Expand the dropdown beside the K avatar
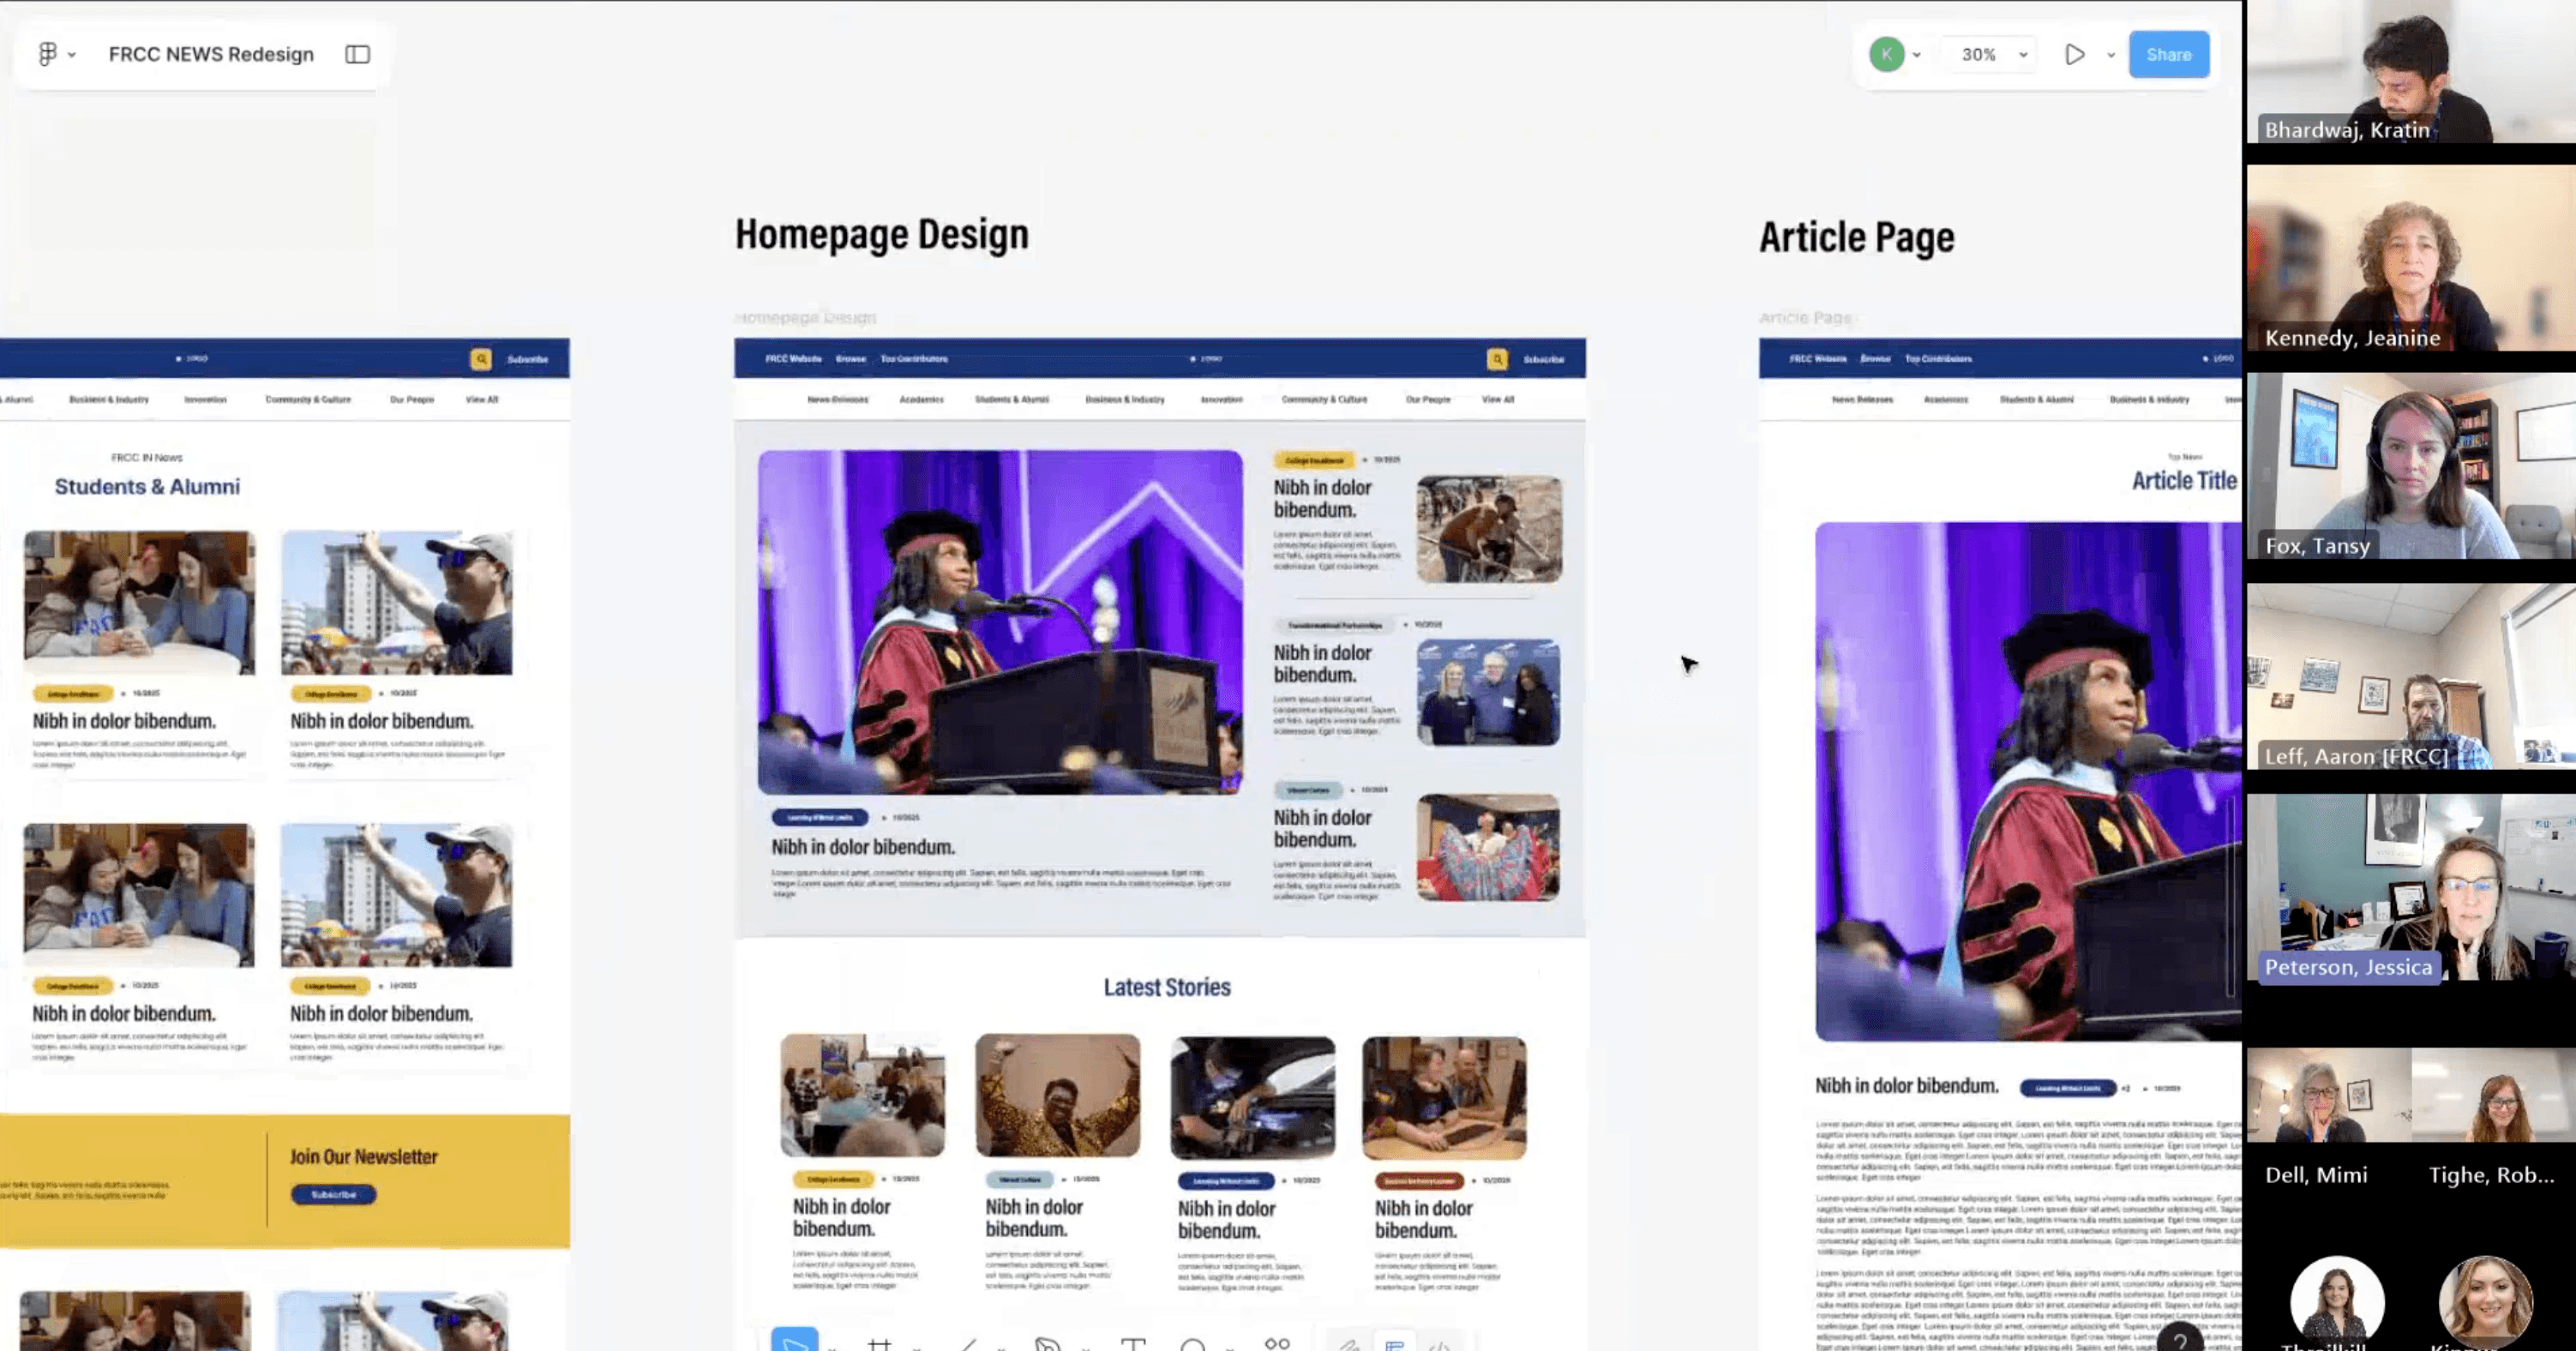 (1917, 55)
